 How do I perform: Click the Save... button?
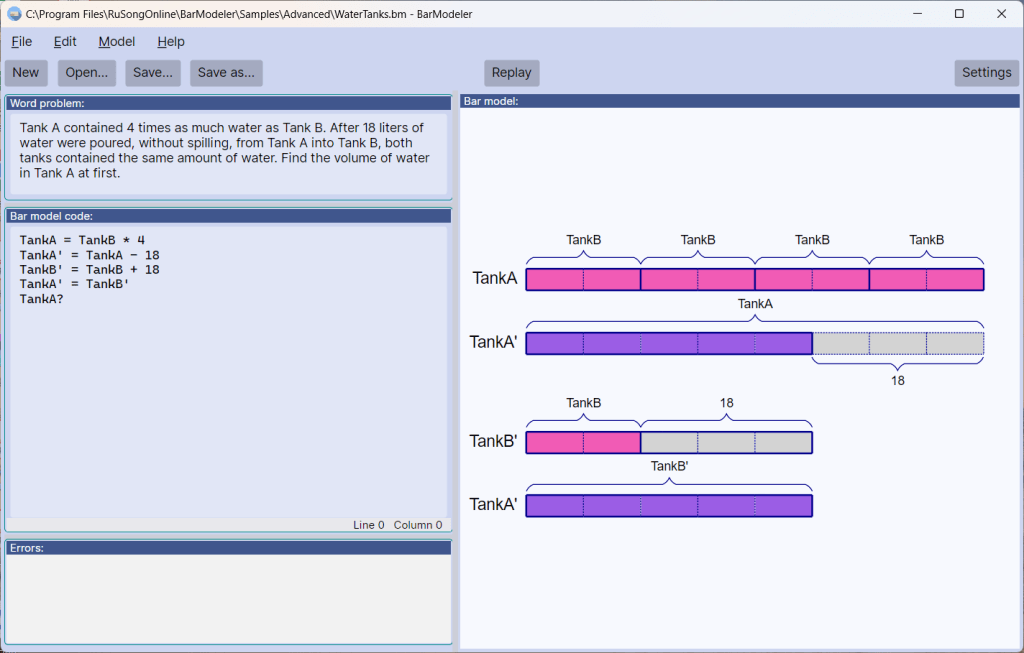pos(153,73)
